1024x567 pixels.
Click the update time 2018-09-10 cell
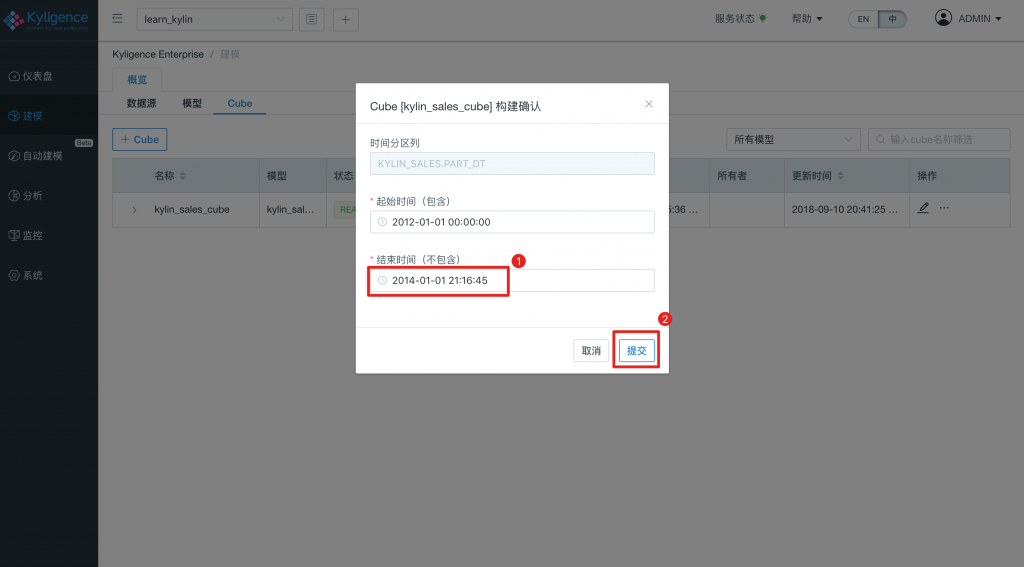(844, 210)
